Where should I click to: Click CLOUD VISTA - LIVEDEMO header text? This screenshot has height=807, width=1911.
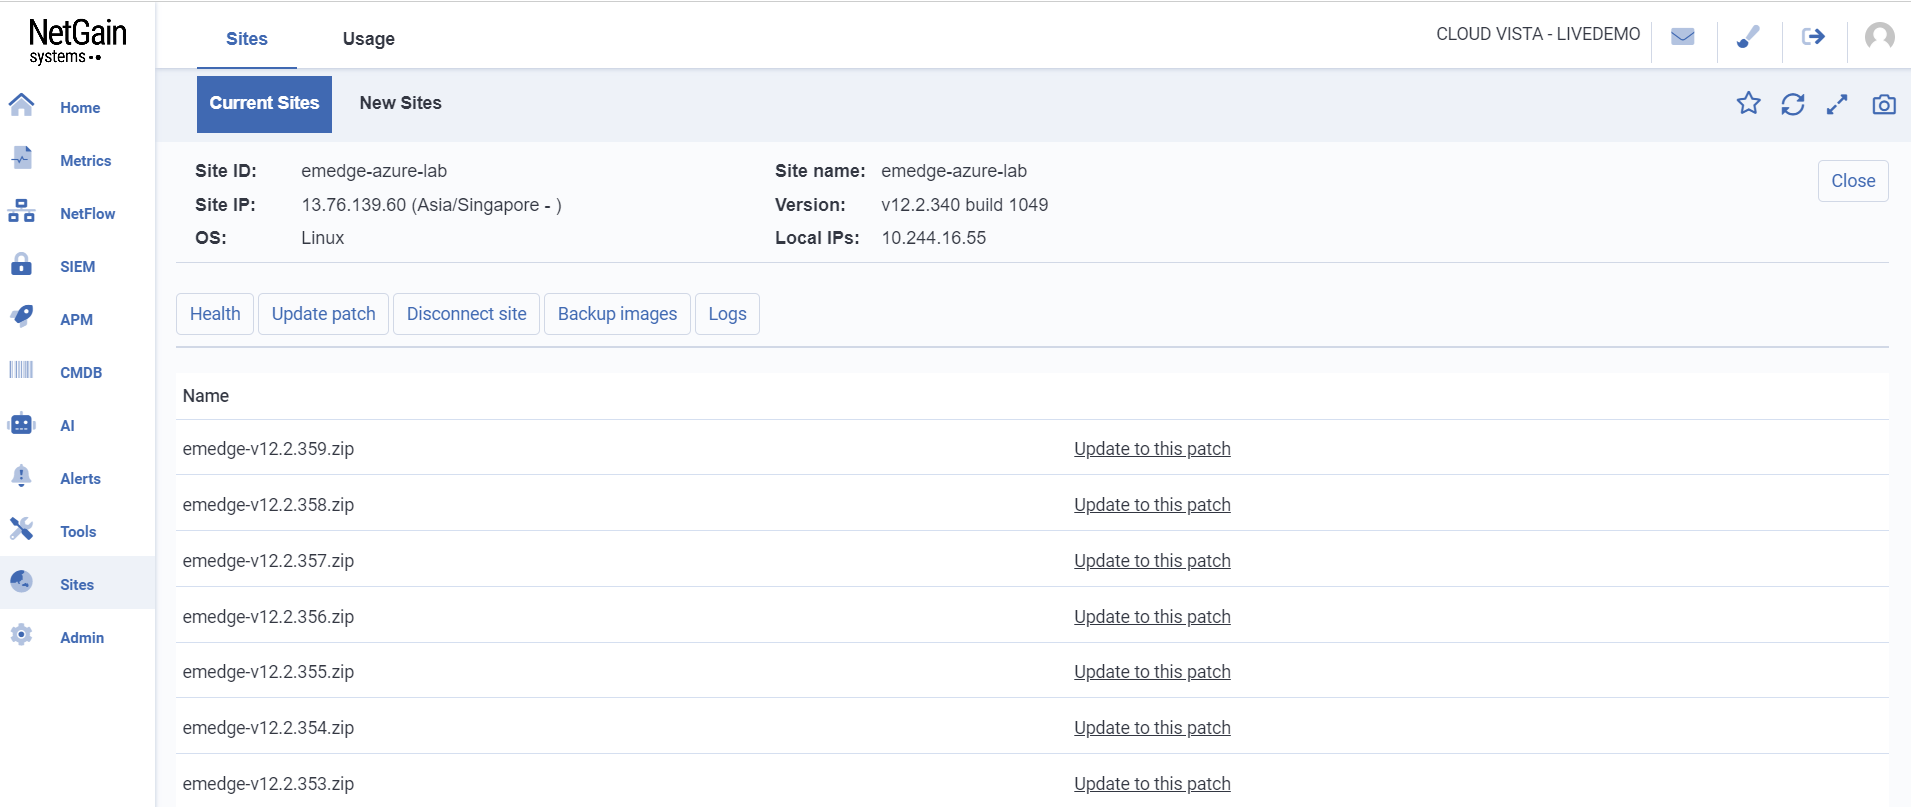click(x=1538, y=34)
